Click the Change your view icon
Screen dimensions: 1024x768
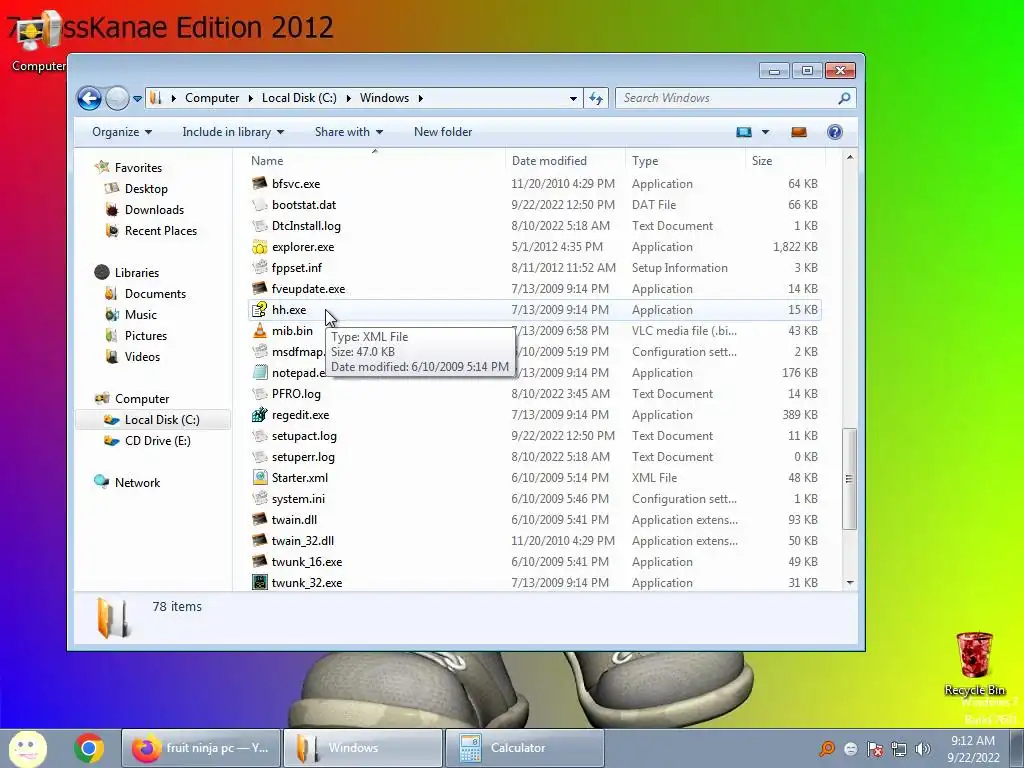pos(744,132)
